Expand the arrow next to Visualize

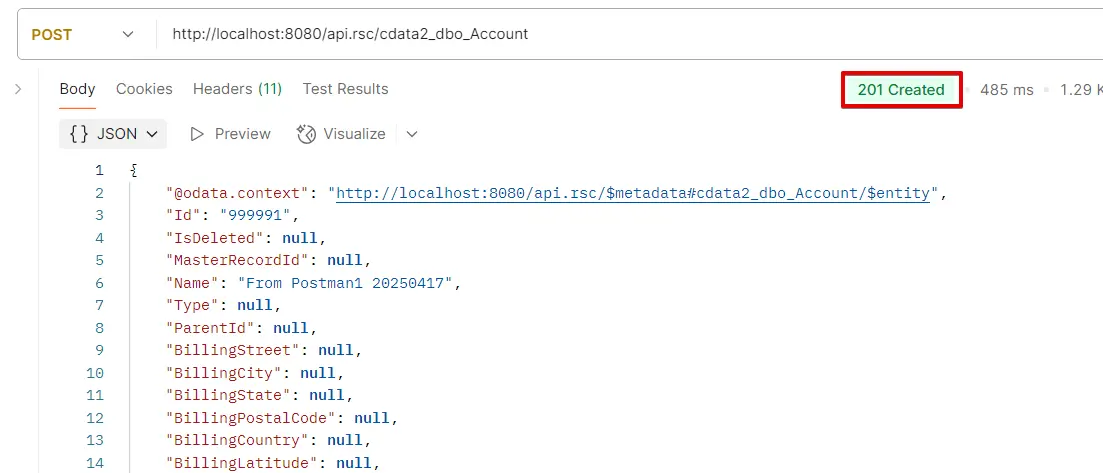click(x=412, y=134)
